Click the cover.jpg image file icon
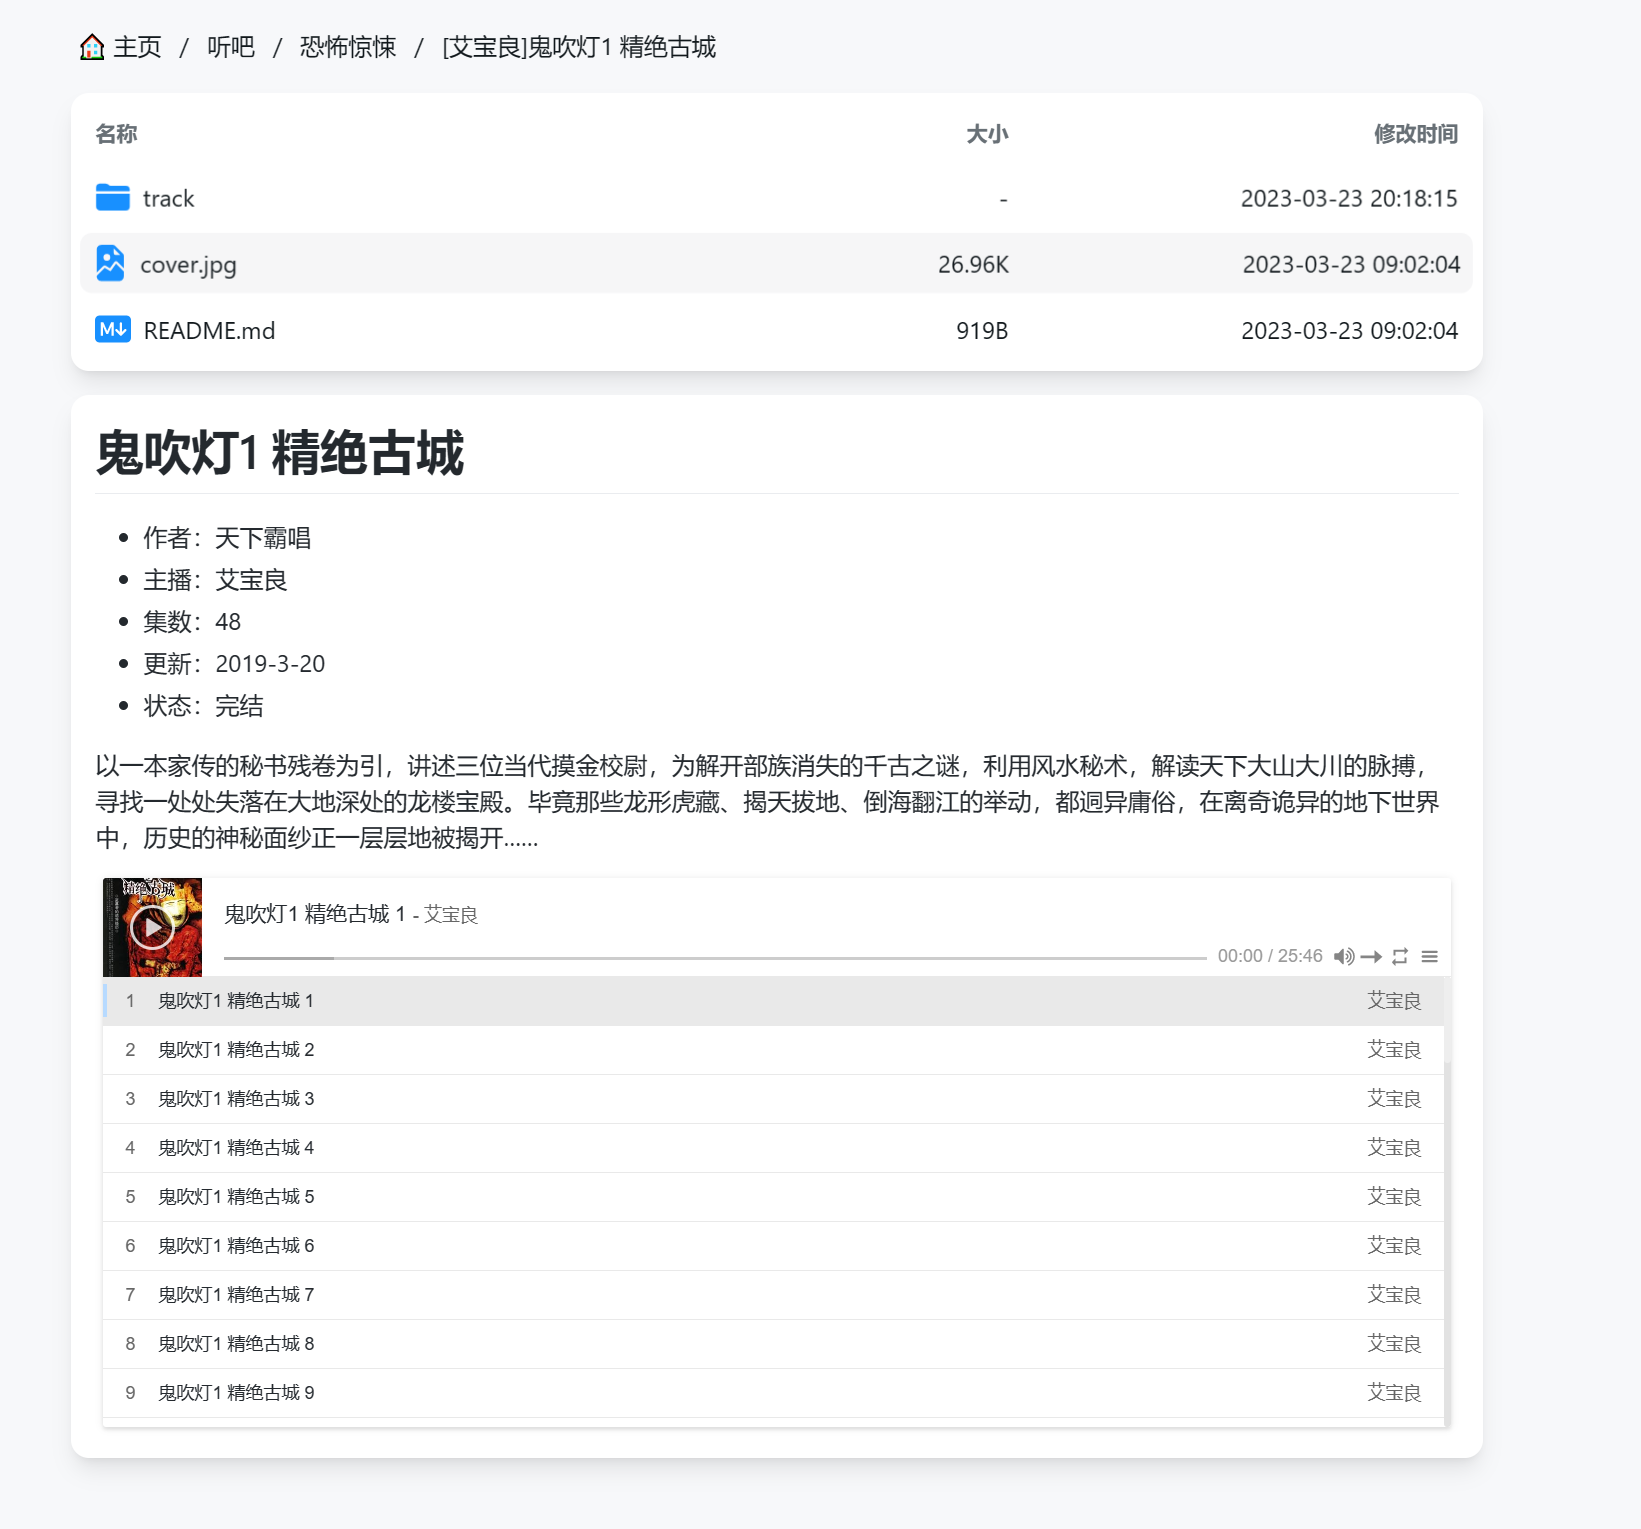 click(110, 263)
